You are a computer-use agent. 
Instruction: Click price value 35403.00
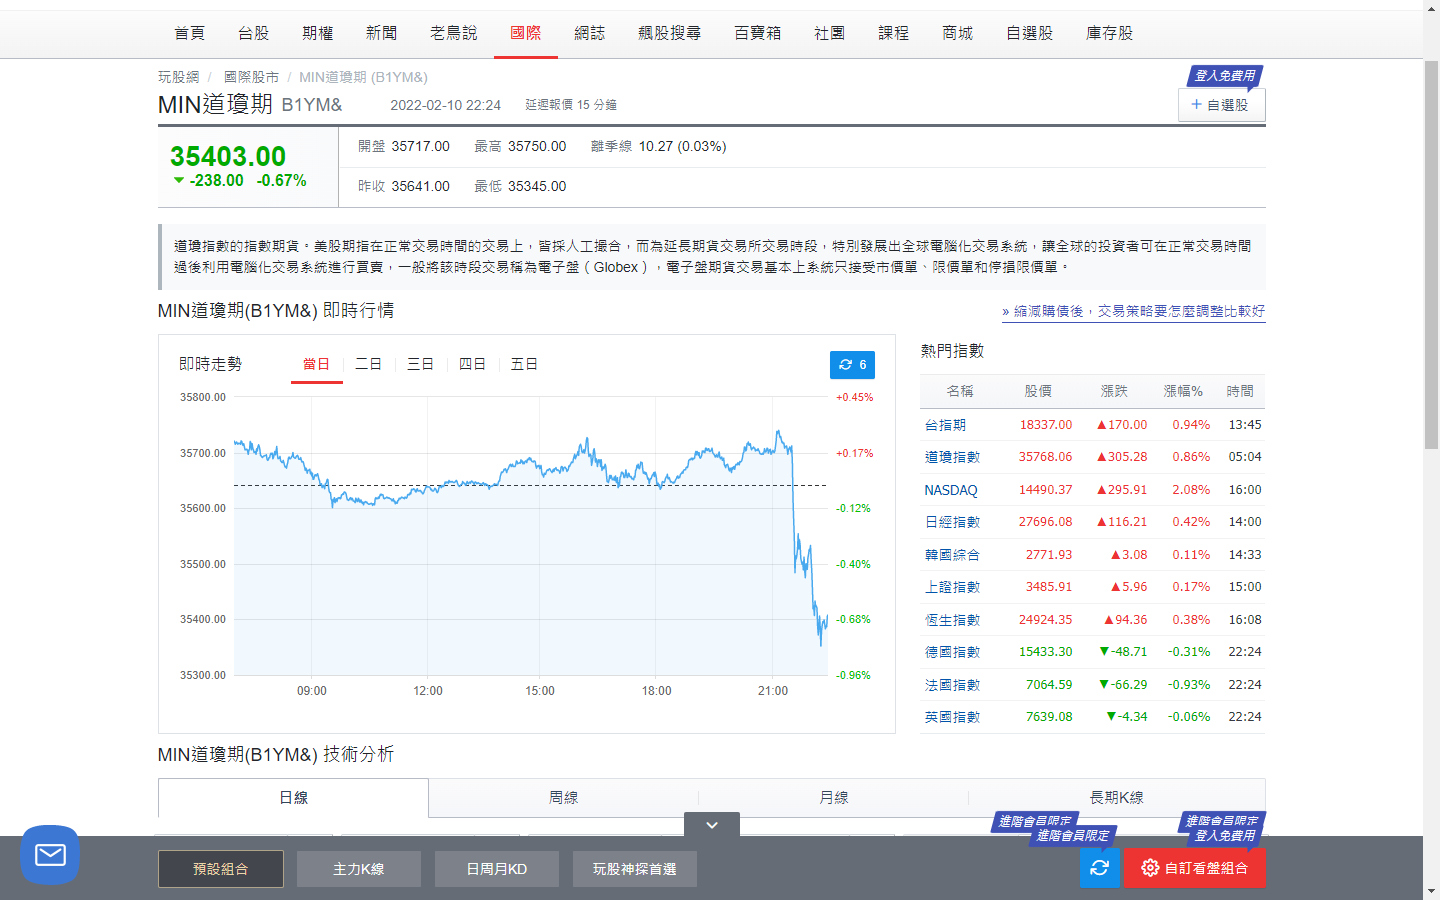[228, 156]
